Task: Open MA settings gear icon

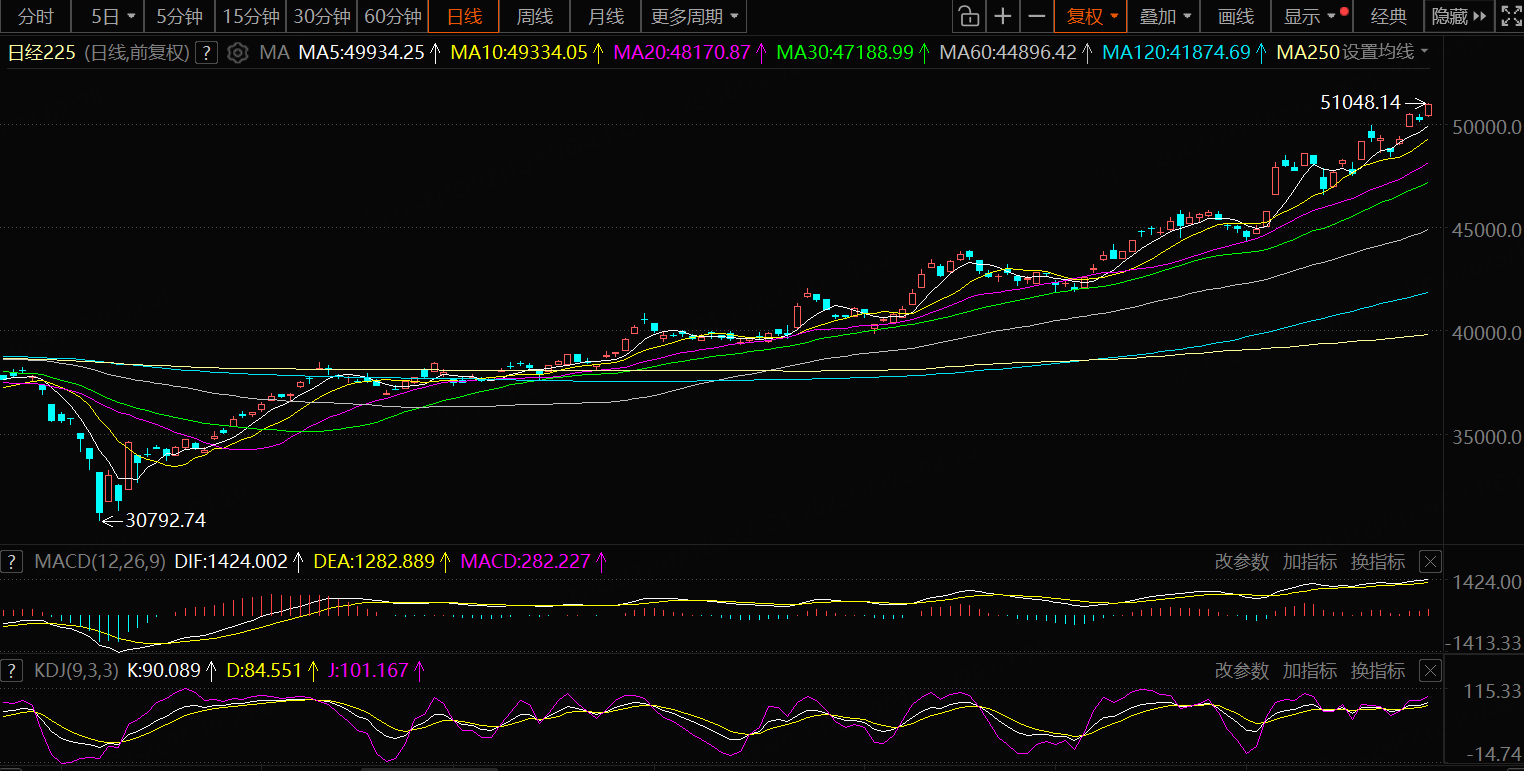Action: [237, 53]
